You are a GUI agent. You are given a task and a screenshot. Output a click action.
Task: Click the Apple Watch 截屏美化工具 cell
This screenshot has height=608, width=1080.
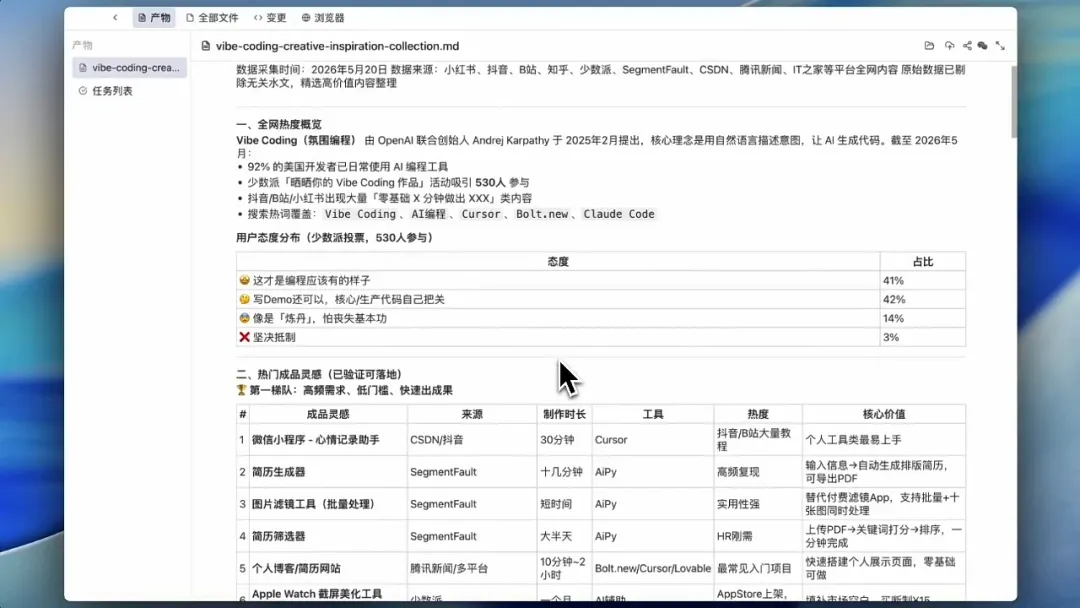pos(328,594)
